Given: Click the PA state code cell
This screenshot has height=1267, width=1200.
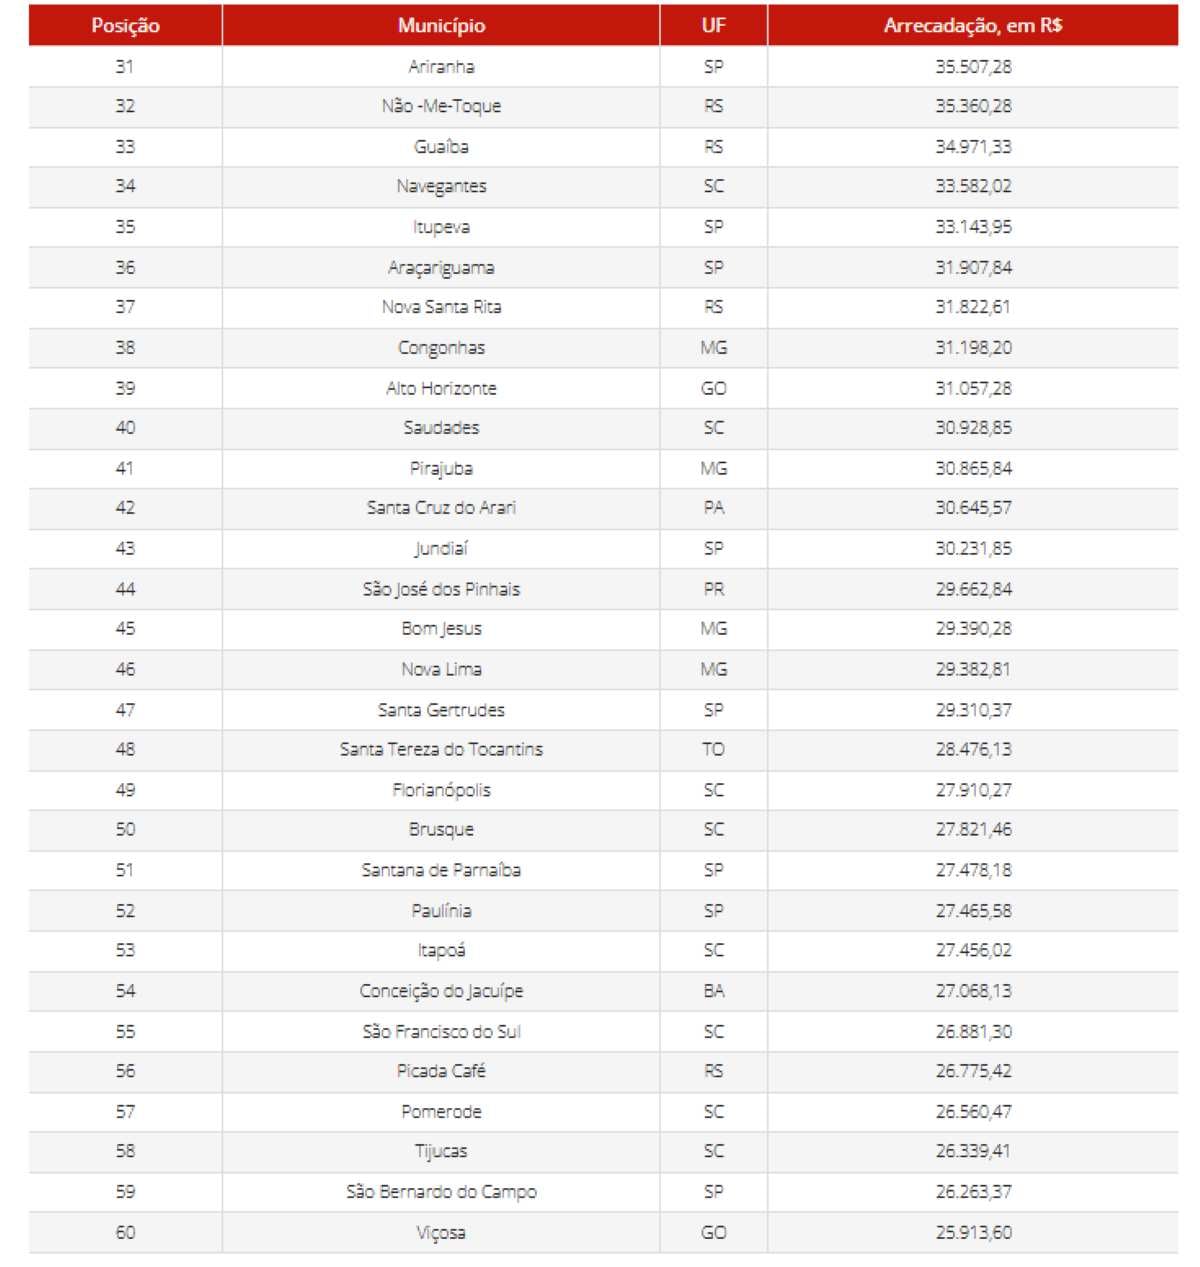Looking at the screenshot, I should (x=713, y=508).
